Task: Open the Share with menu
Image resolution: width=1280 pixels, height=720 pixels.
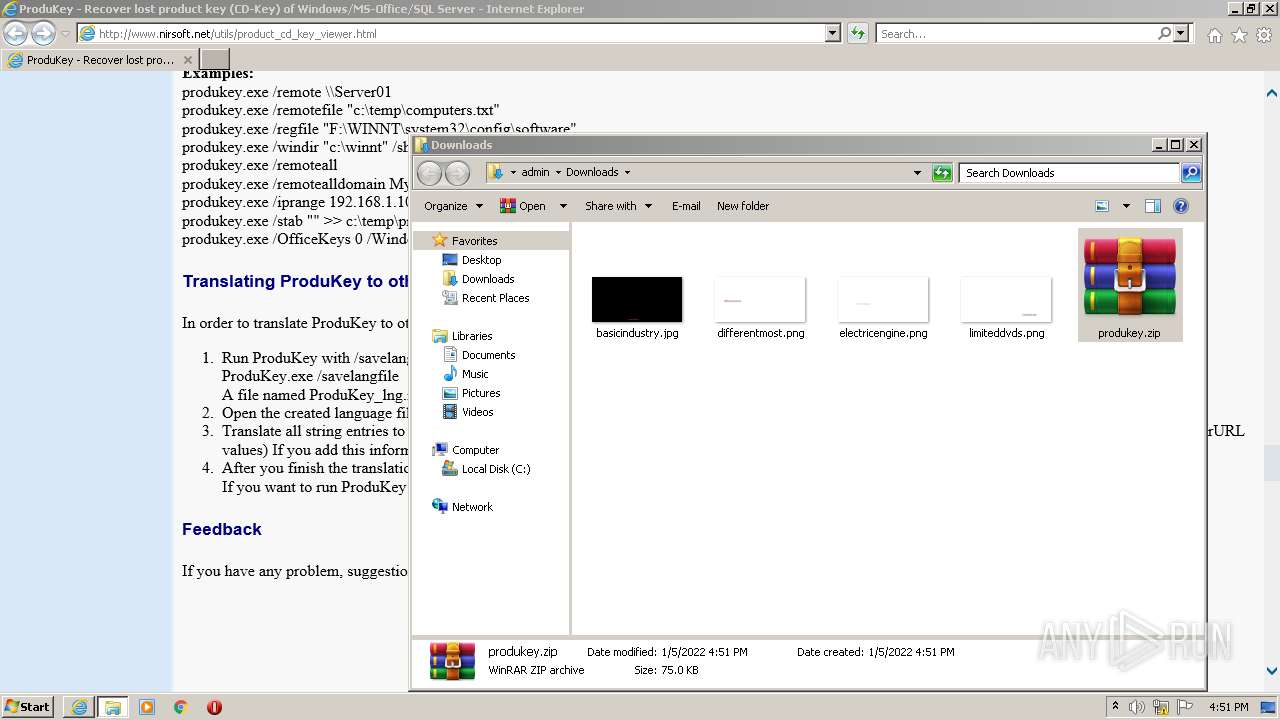Action: 618,206
